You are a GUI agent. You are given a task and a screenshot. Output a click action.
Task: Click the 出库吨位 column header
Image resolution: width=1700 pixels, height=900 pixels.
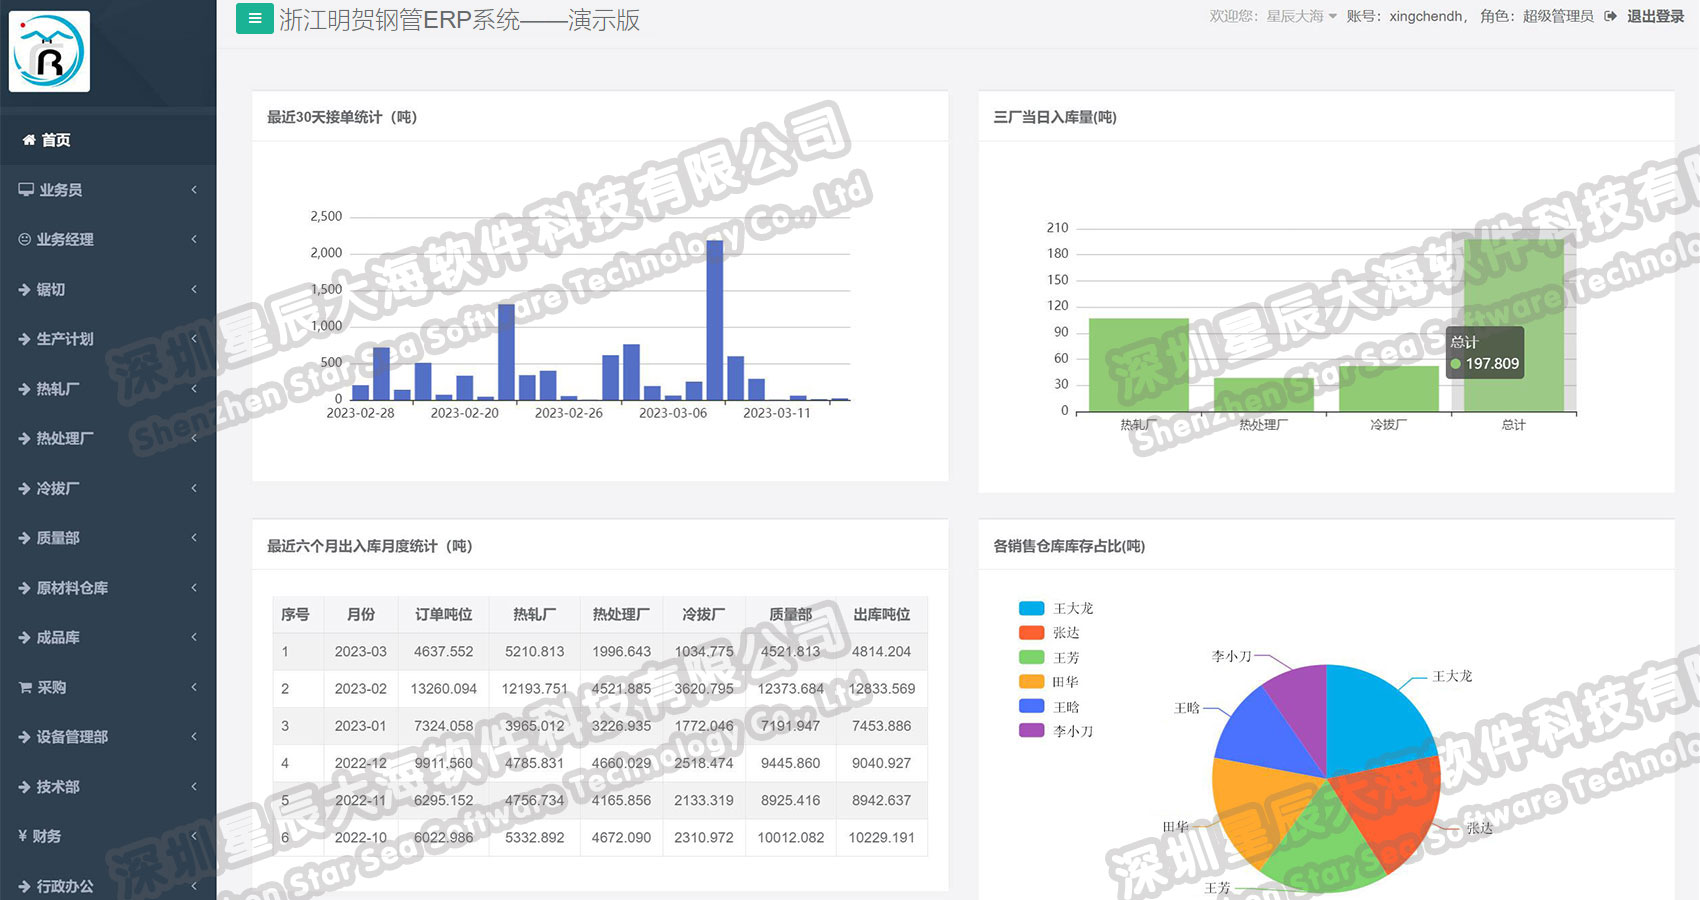[881, 614]
